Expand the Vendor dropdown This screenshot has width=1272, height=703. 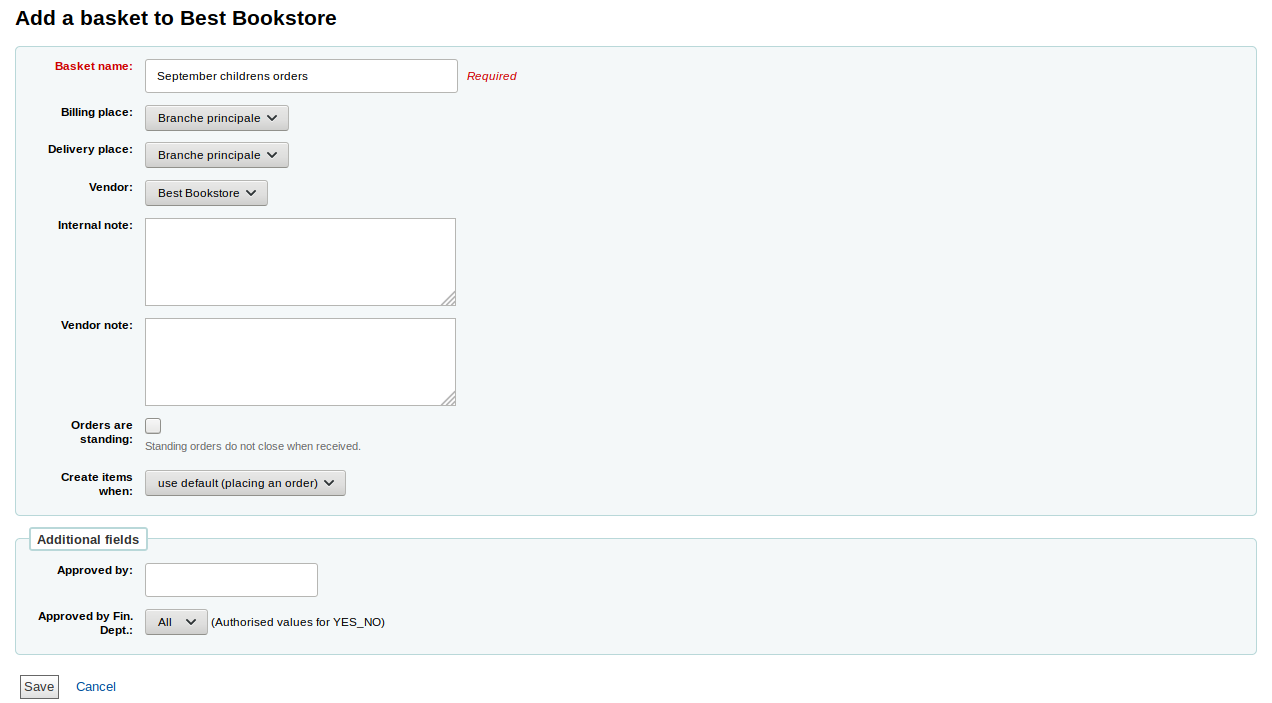[x=206, y=193]
